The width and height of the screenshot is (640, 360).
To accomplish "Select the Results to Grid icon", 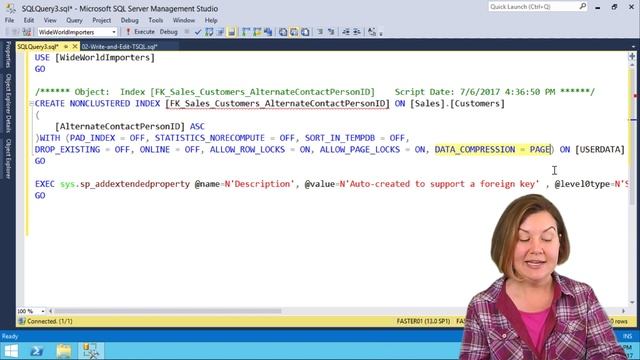I will coord(294,32).
